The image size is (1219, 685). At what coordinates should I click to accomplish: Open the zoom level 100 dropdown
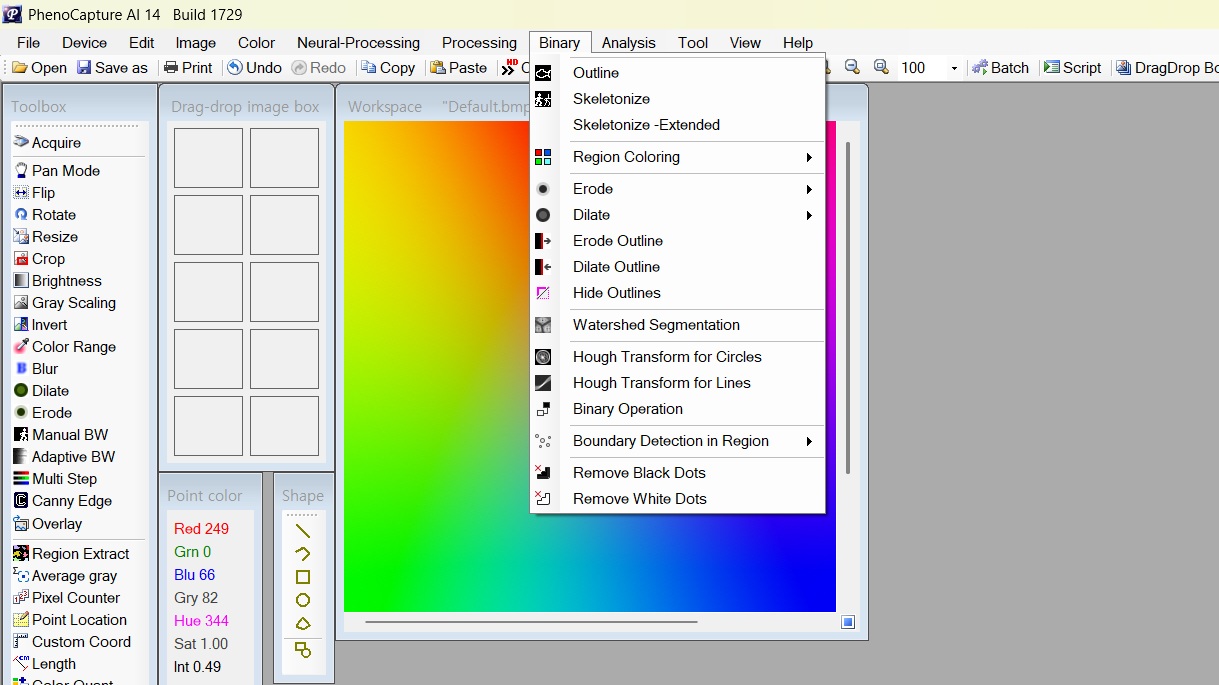pos(954,68)
